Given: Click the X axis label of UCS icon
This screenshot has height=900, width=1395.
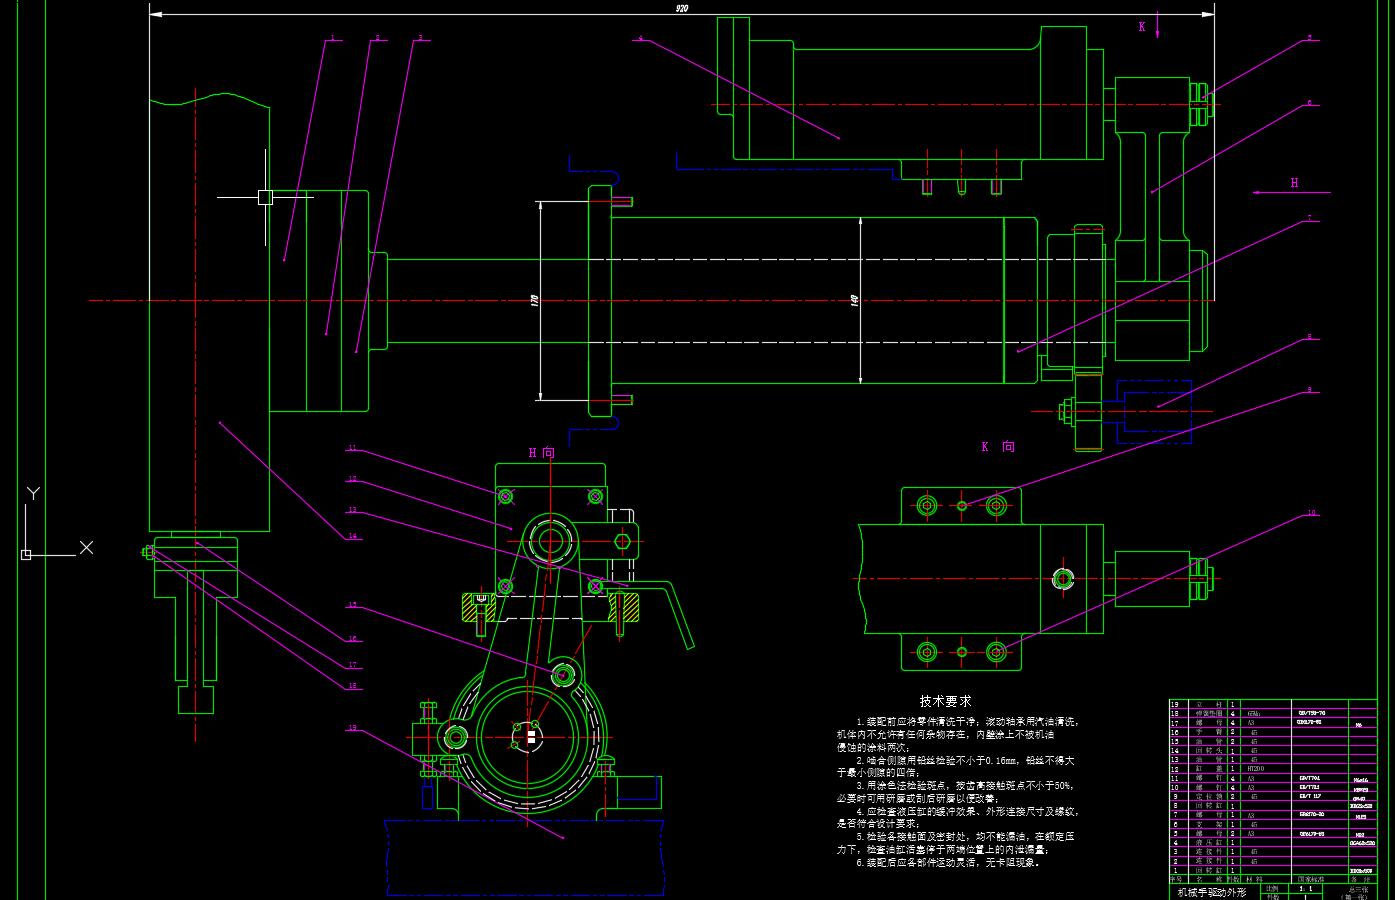Looking at the screenshot, I should point(86,547).
